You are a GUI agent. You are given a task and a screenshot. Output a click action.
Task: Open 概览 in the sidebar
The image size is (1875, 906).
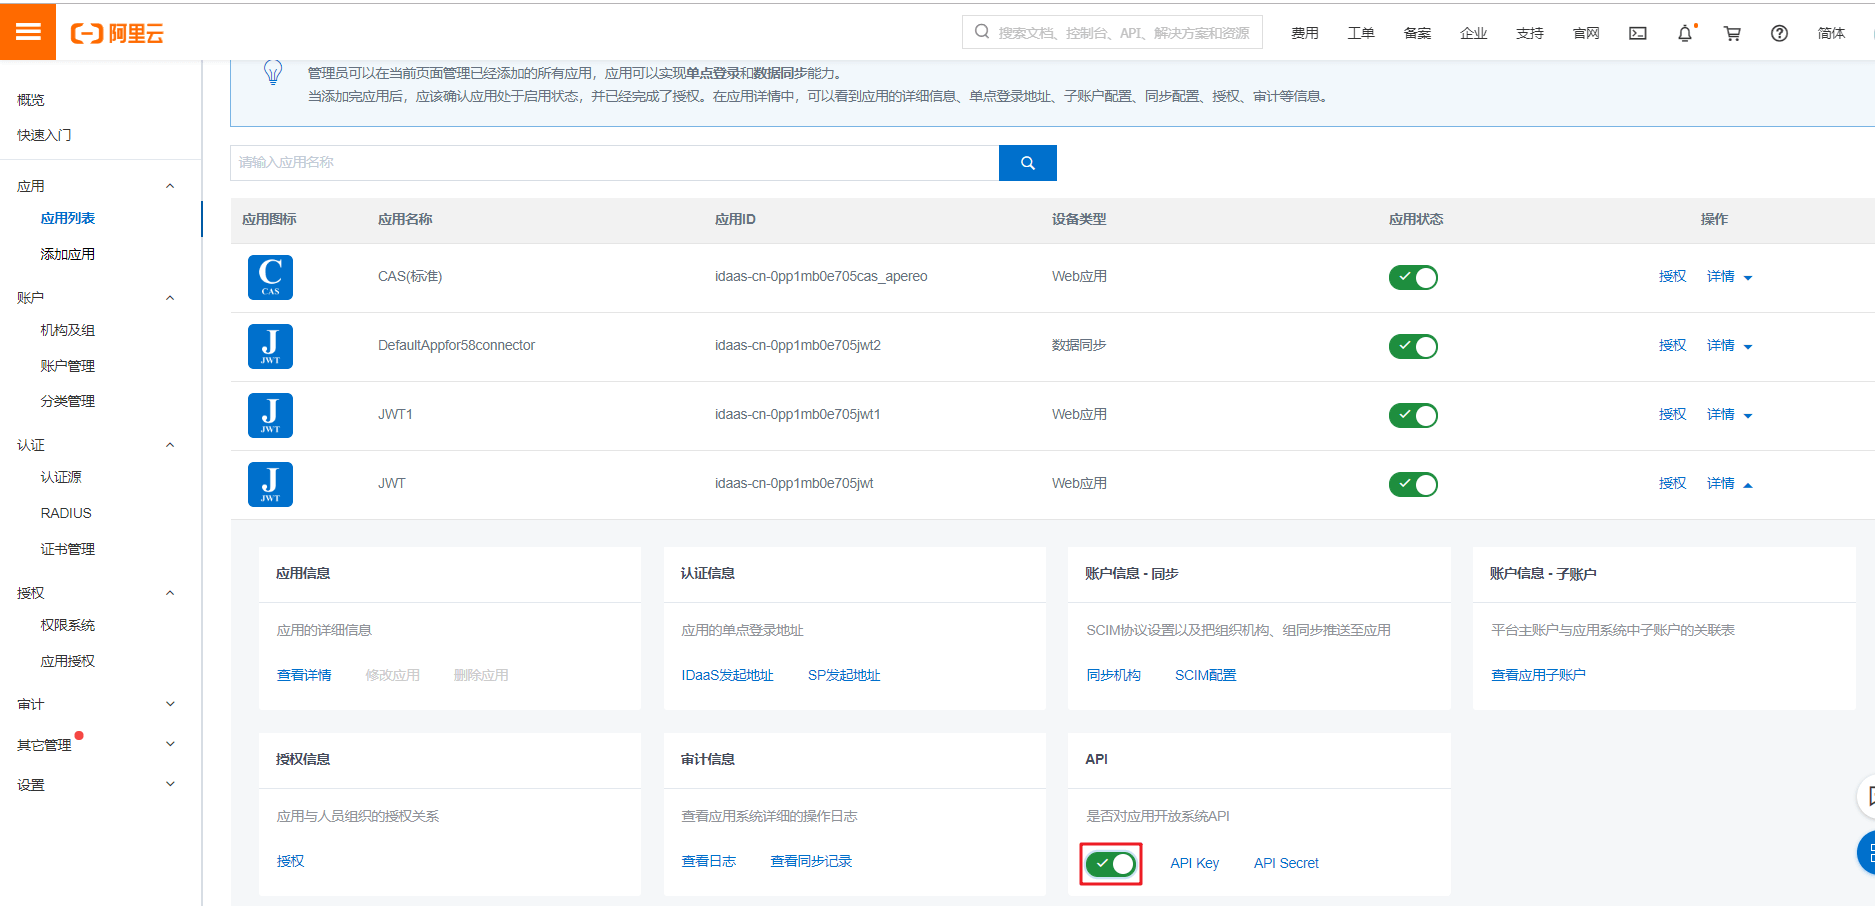pyautogui.click(x=31, y=100)
